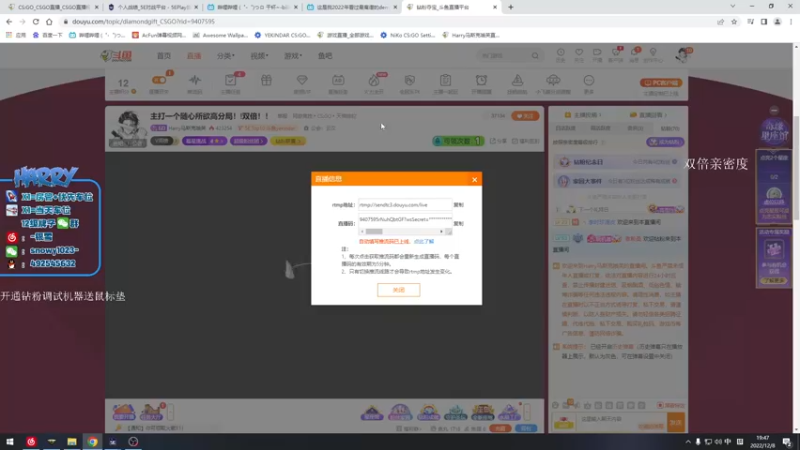Open the 鱼吧 menu item
The height and width of the screenshot is (450, 800).
pyautogui.click(x=325, y=56)
